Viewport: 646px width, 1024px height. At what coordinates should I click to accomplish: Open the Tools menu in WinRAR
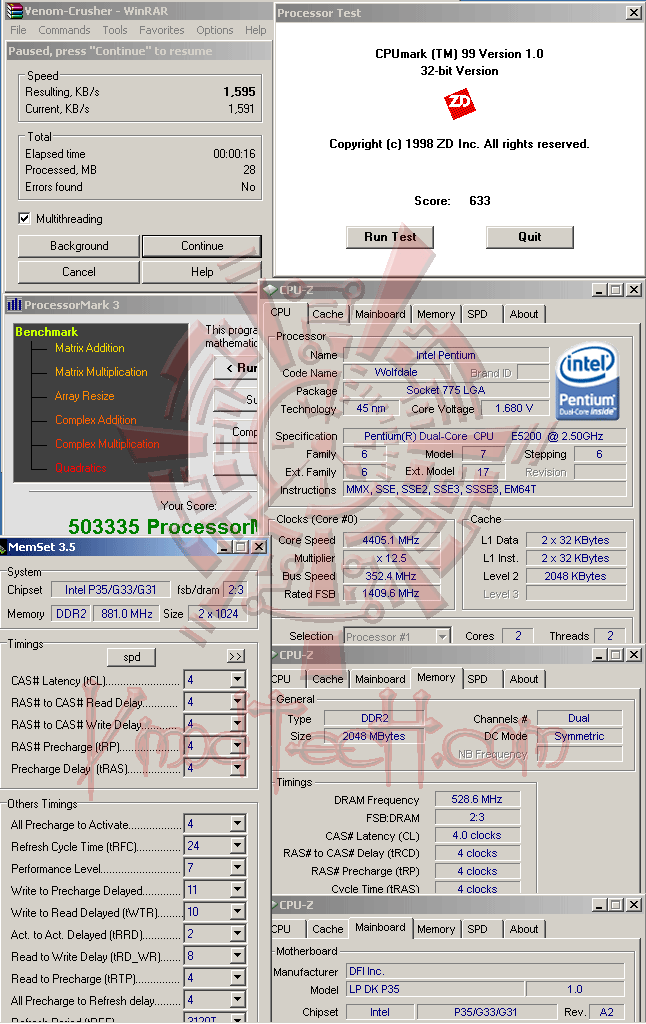pyautogui.click(x=115, y=30)
